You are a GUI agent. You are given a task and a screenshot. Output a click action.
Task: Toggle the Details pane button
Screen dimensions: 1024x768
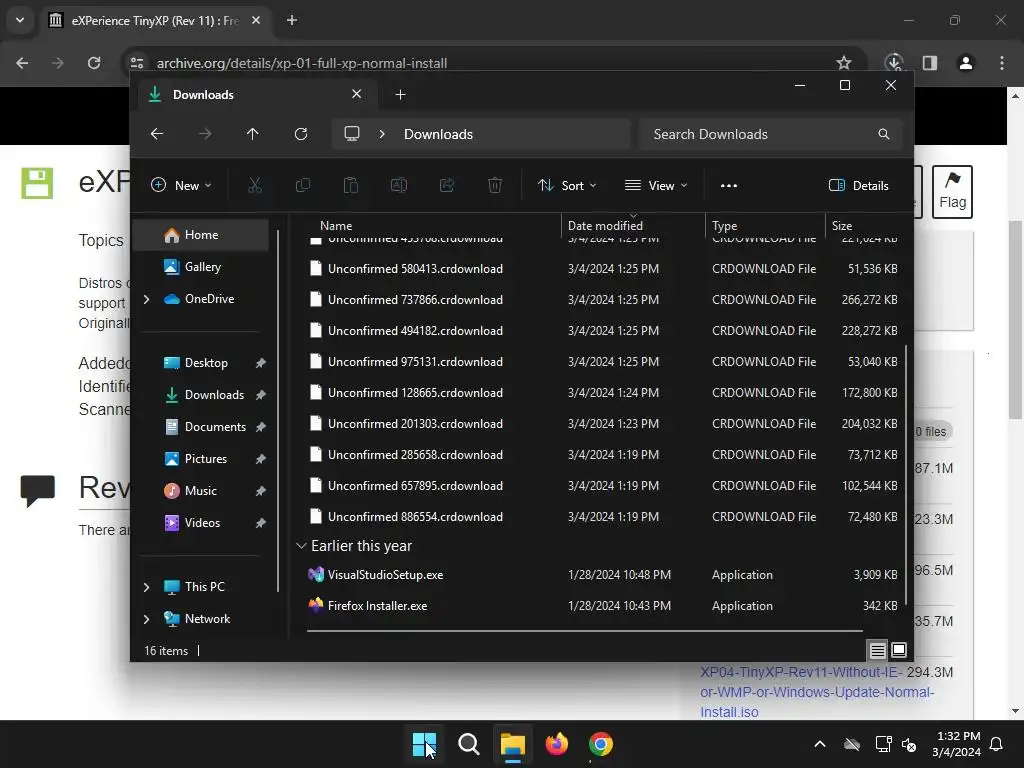pyautogui.click(x=858, y=185)
